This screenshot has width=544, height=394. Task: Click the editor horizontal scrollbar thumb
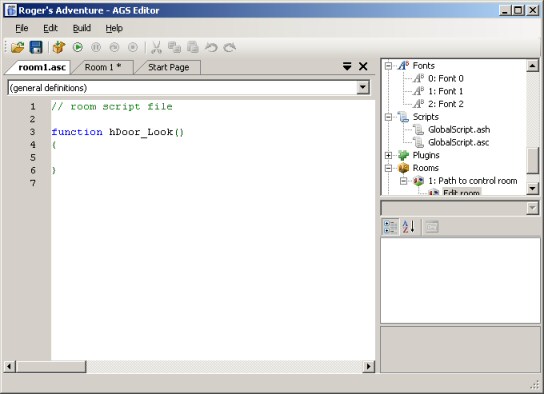(51, 366)
